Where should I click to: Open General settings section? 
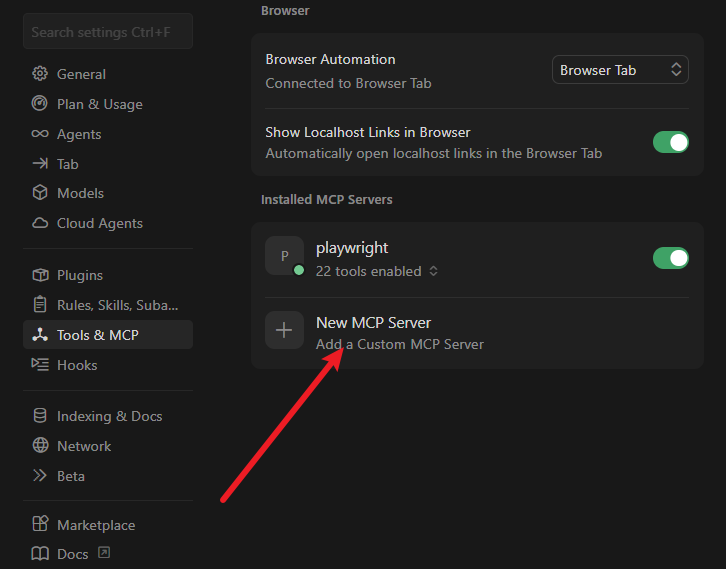tap(108, 74)
